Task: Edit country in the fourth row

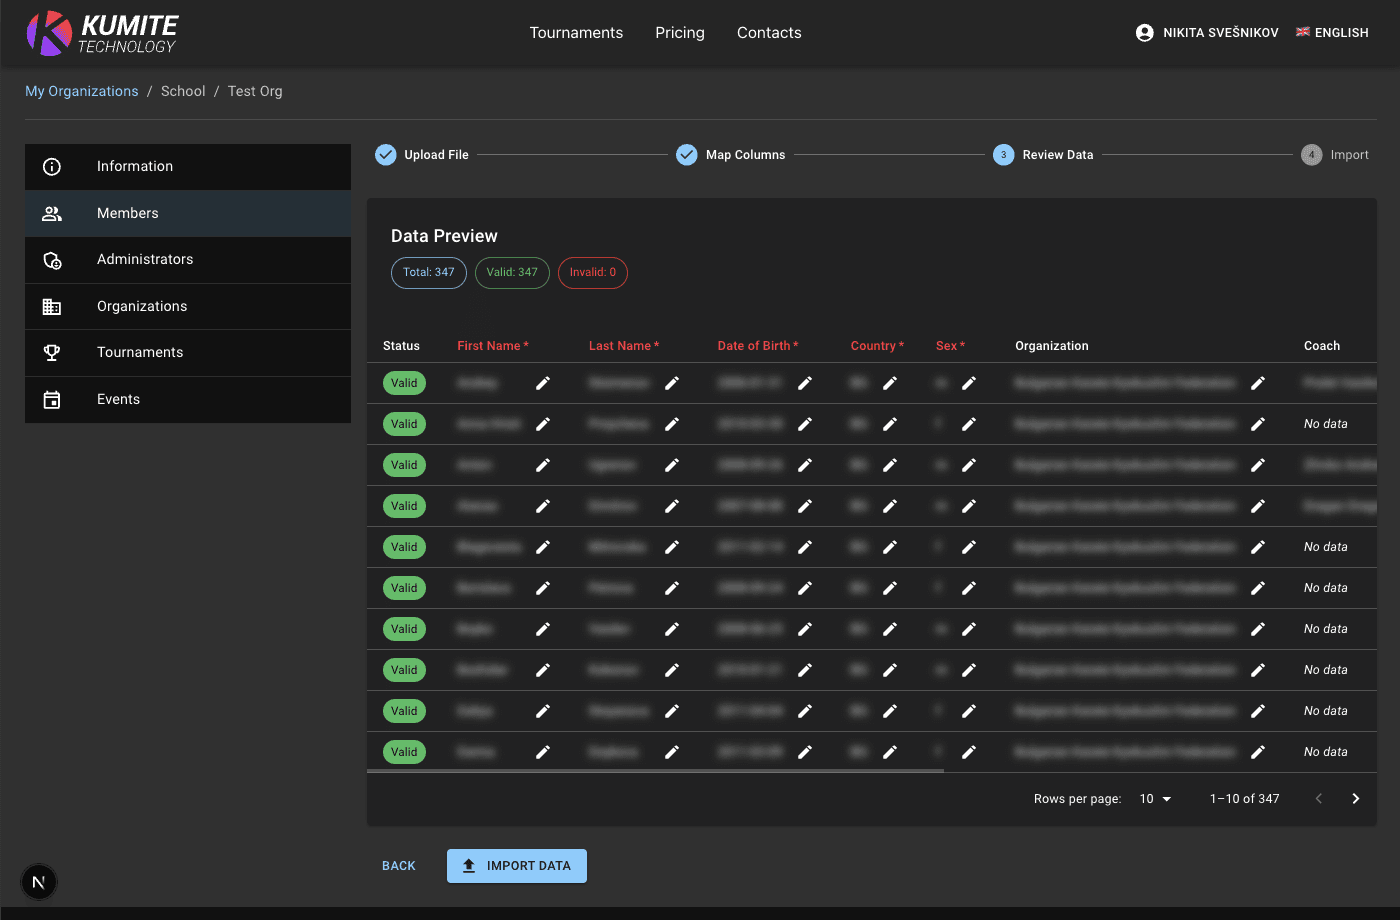Action: click(x=890, y=506)
